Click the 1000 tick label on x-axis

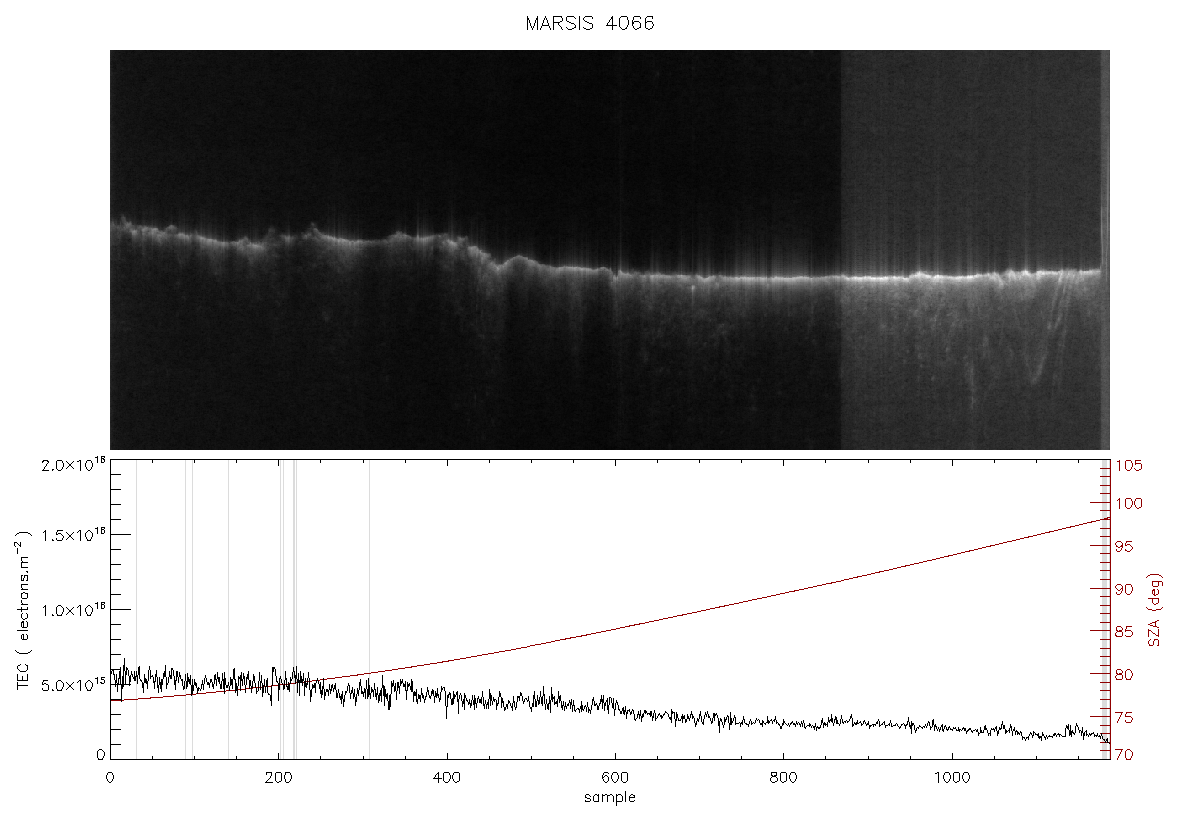(952, 778)
